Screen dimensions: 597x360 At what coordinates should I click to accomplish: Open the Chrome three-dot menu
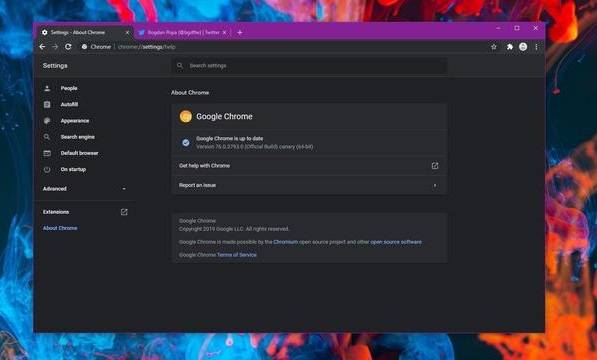(536, 47)
